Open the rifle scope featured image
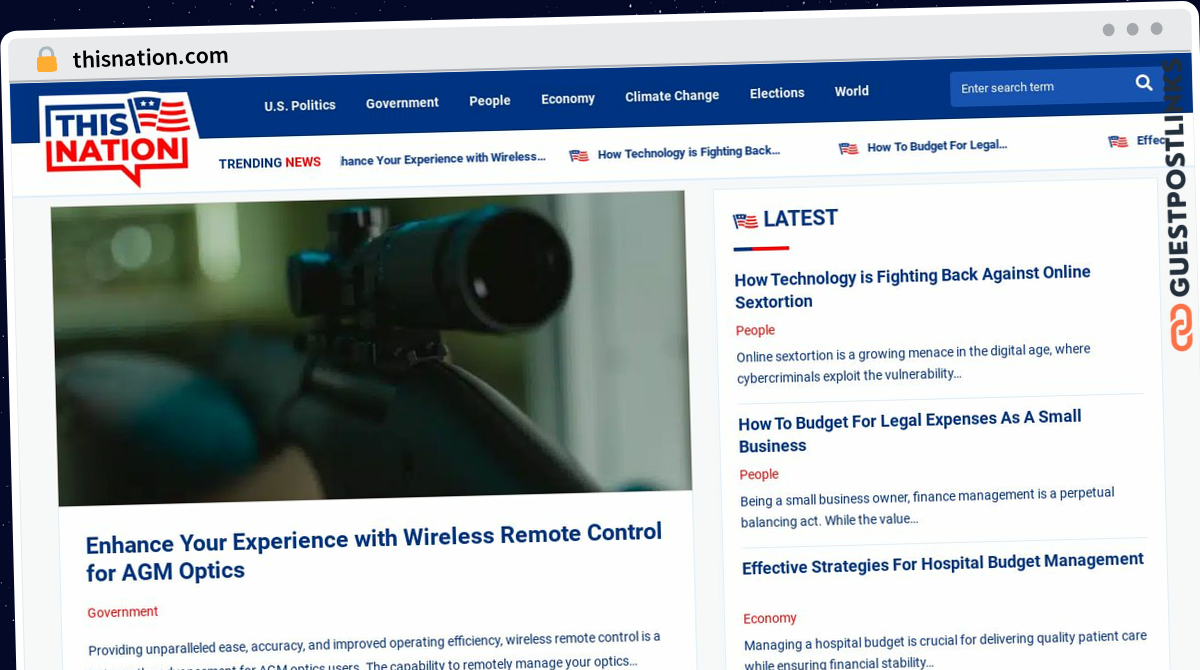1200x670 pixels. 371,347
